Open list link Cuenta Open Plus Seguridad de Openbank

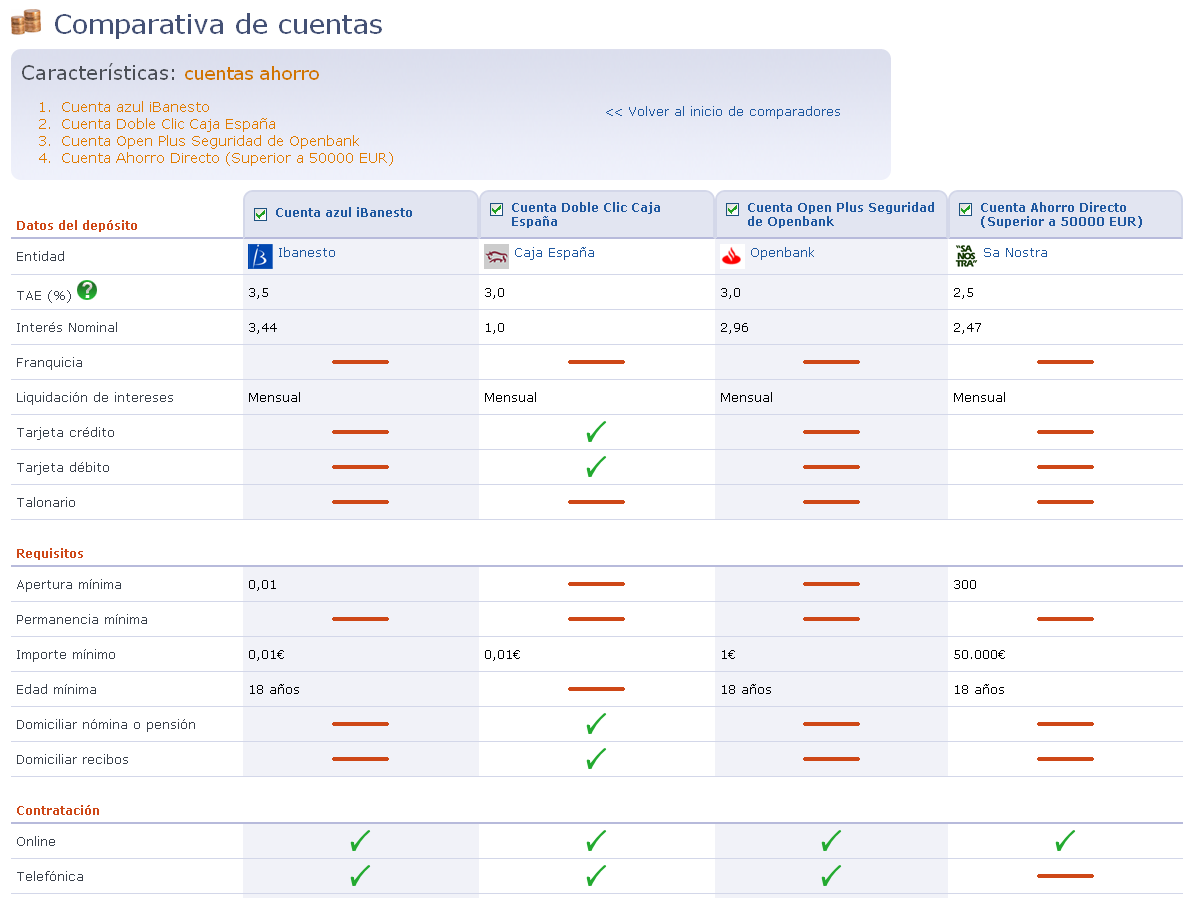[210, 141]
